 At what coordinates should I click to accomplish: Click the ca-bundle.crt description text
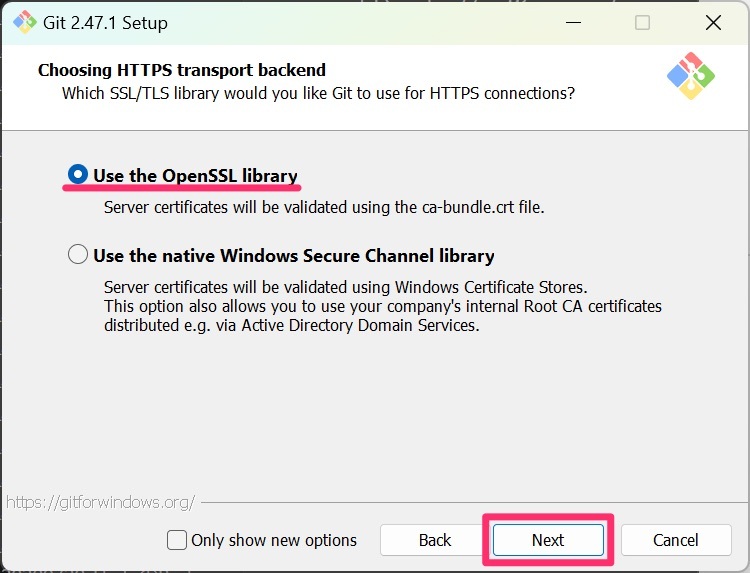pyautogui.click(x=324, y=207)
